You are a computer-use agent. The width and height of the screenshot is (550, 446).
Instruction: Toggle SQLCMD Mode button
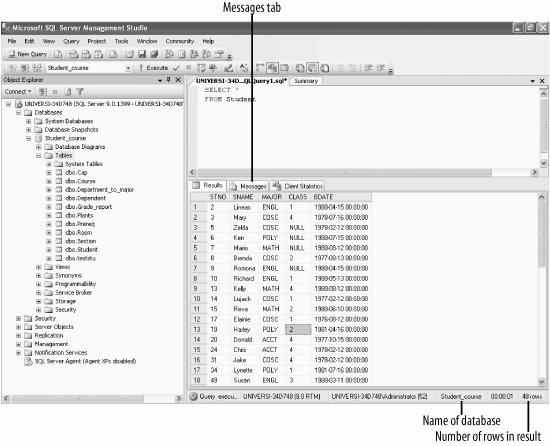(x=284, y=68)
